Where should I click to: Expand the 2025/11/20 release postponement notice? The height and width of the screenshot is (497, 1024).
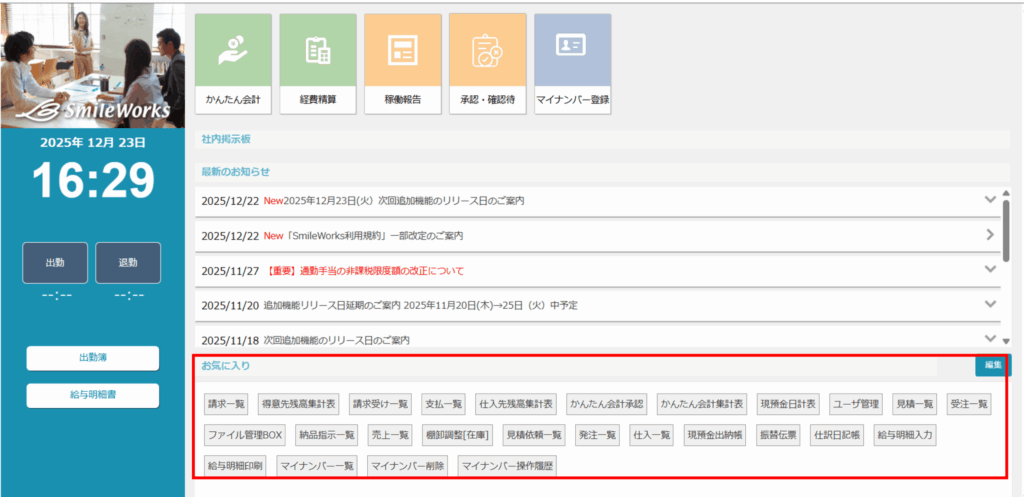tap(990, 304)
